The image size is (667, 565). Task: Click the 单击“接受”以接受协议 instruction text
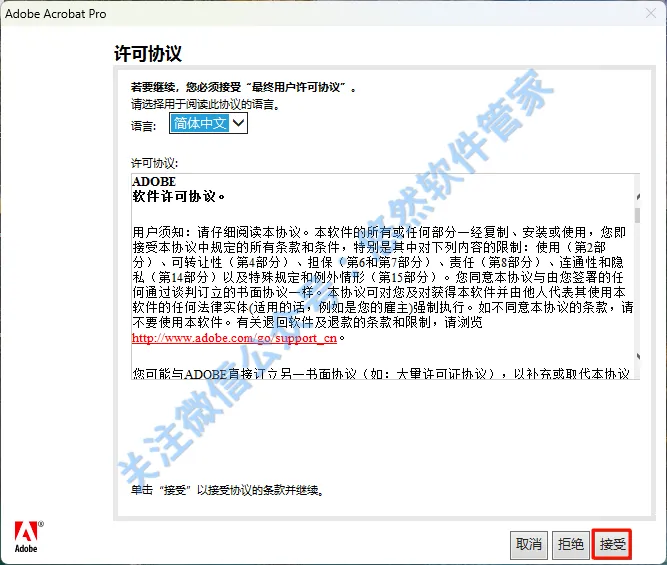(x=228, y=490)
